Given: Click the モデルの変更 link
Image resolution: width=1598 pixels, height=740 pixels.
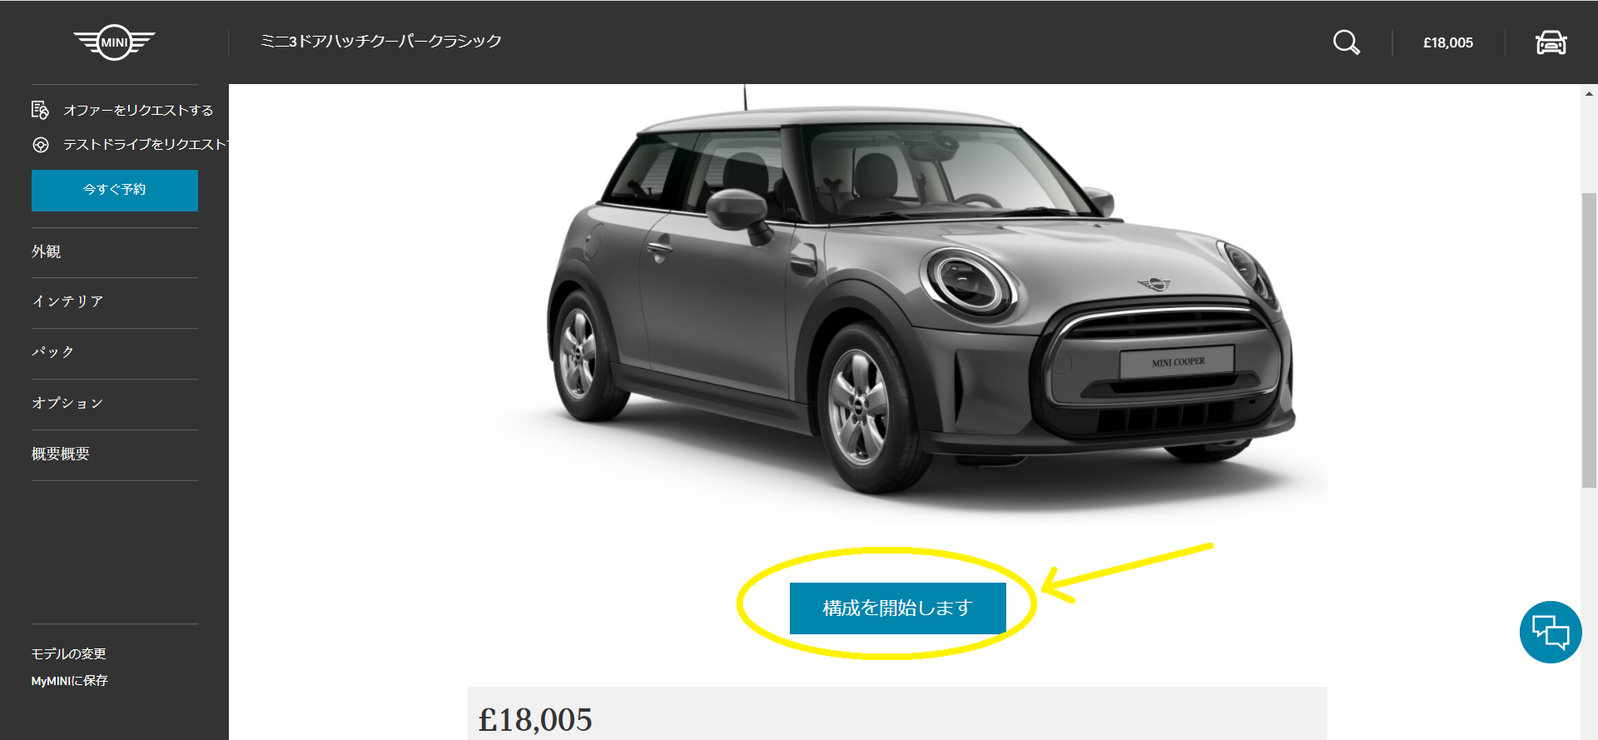Looking at the screenshot, I should point(68,654).
